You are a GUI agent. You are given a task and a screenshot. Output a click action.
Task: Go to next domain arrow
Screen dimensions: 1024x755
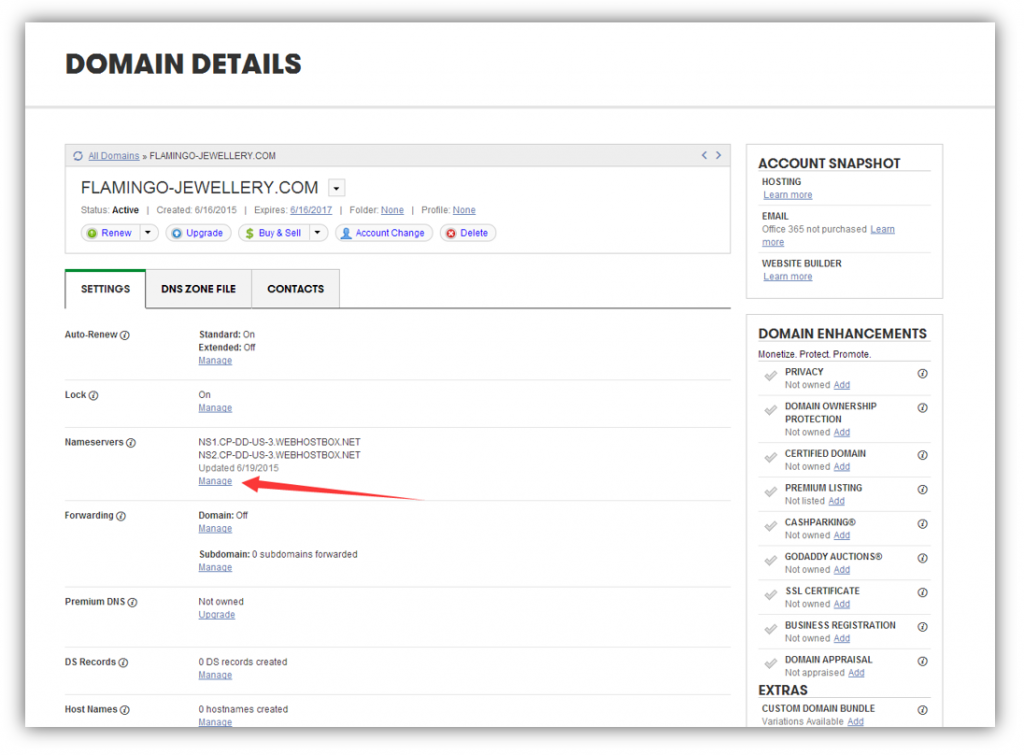click(718, 155)
